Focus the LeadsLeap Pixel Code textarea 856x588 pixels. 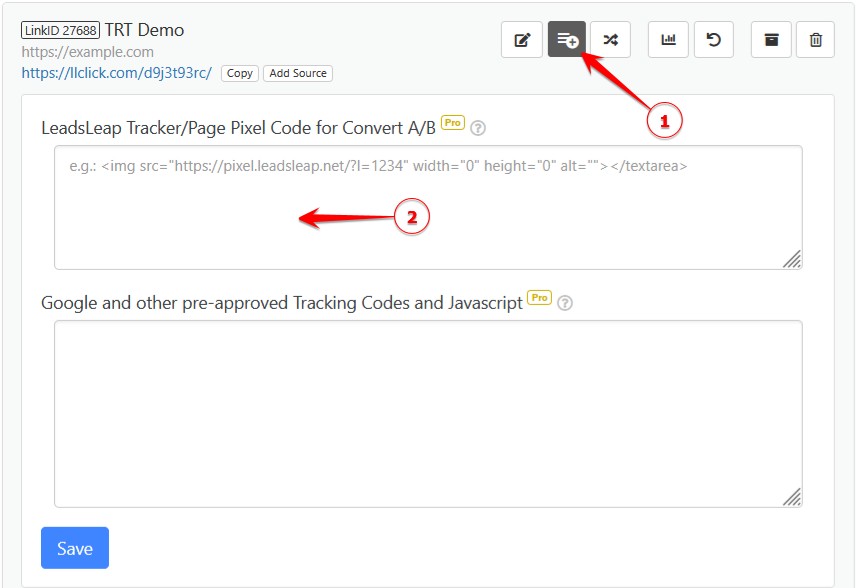pyautogui.click(x=427, y=207)
